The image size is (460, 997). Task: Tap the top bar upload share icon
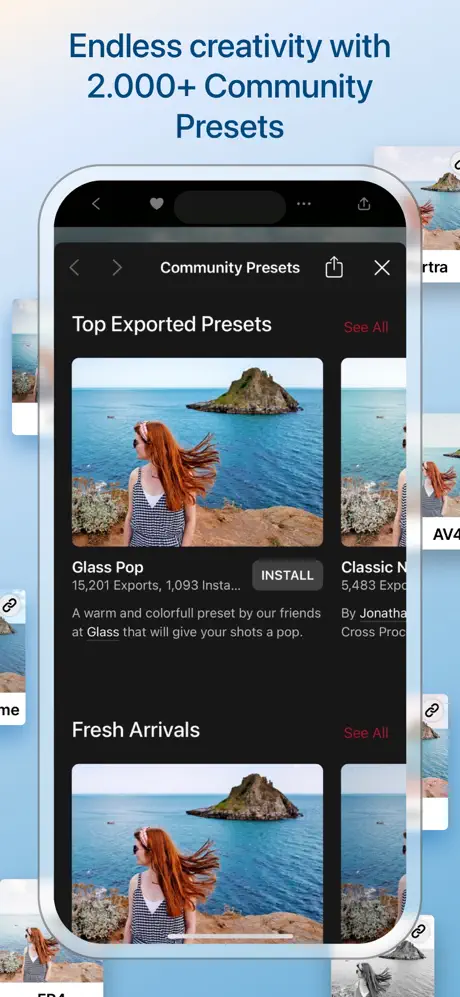[363, 203]
